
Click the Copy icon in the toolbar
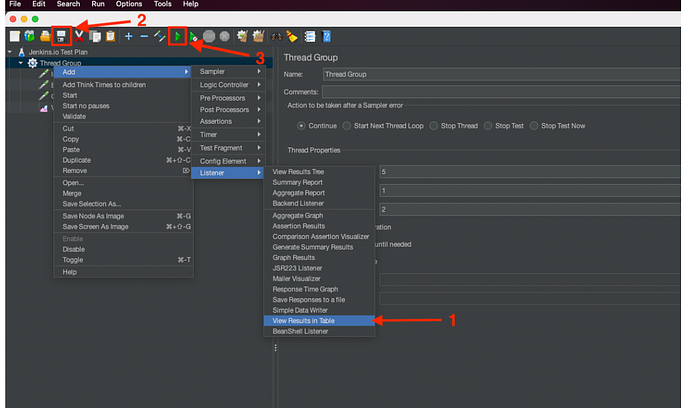click(x=95, y=36)
